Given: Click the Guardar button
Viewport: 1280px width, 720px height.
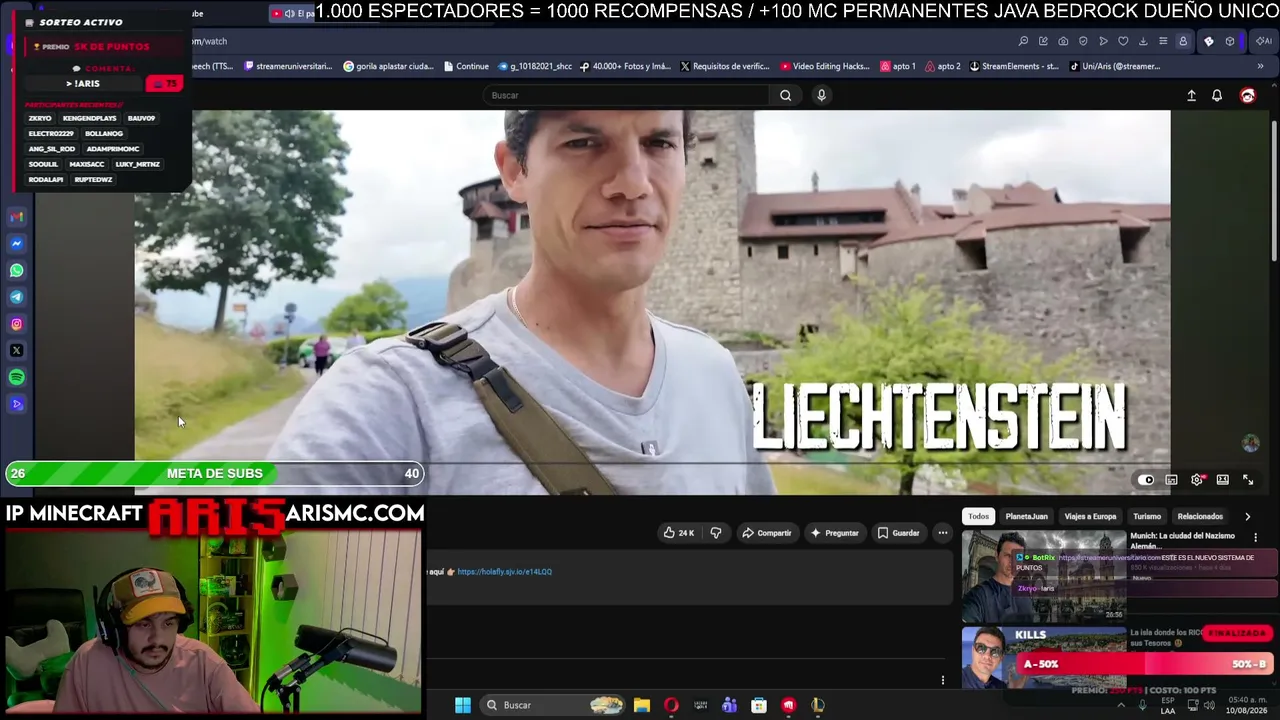Looking at the screenshot, I should coord(898,533).
